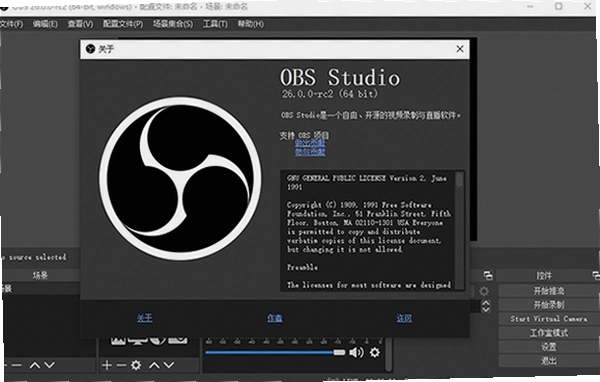The height and width of the screenshot is (382, 600).
Task: Click the large OBS logo image
Action: tap(180, 178)
